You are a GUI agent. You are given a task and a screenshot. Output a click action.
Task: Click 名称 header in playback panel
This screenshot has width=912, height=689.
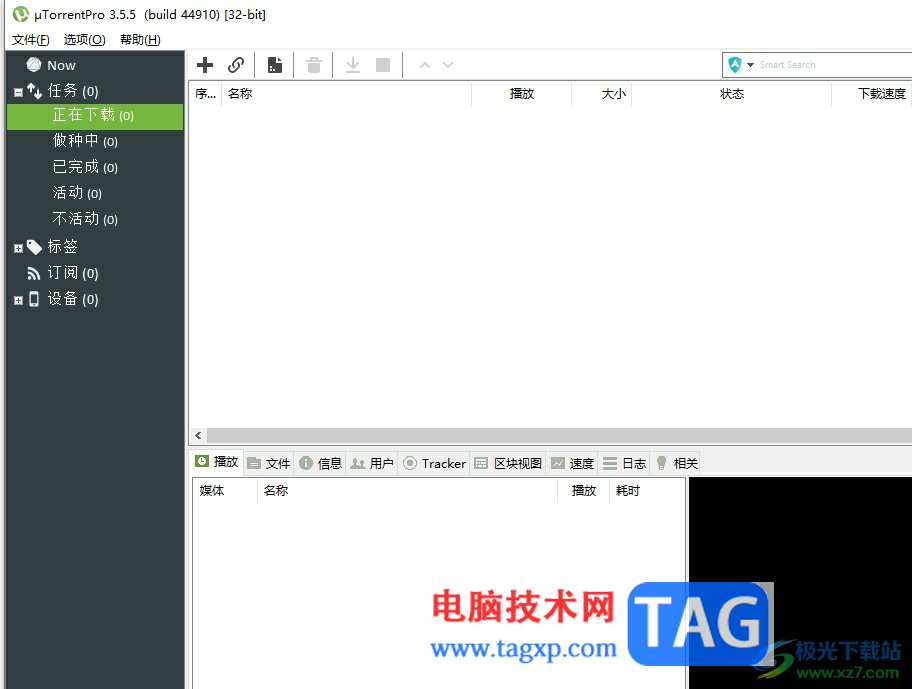[407, 491]
